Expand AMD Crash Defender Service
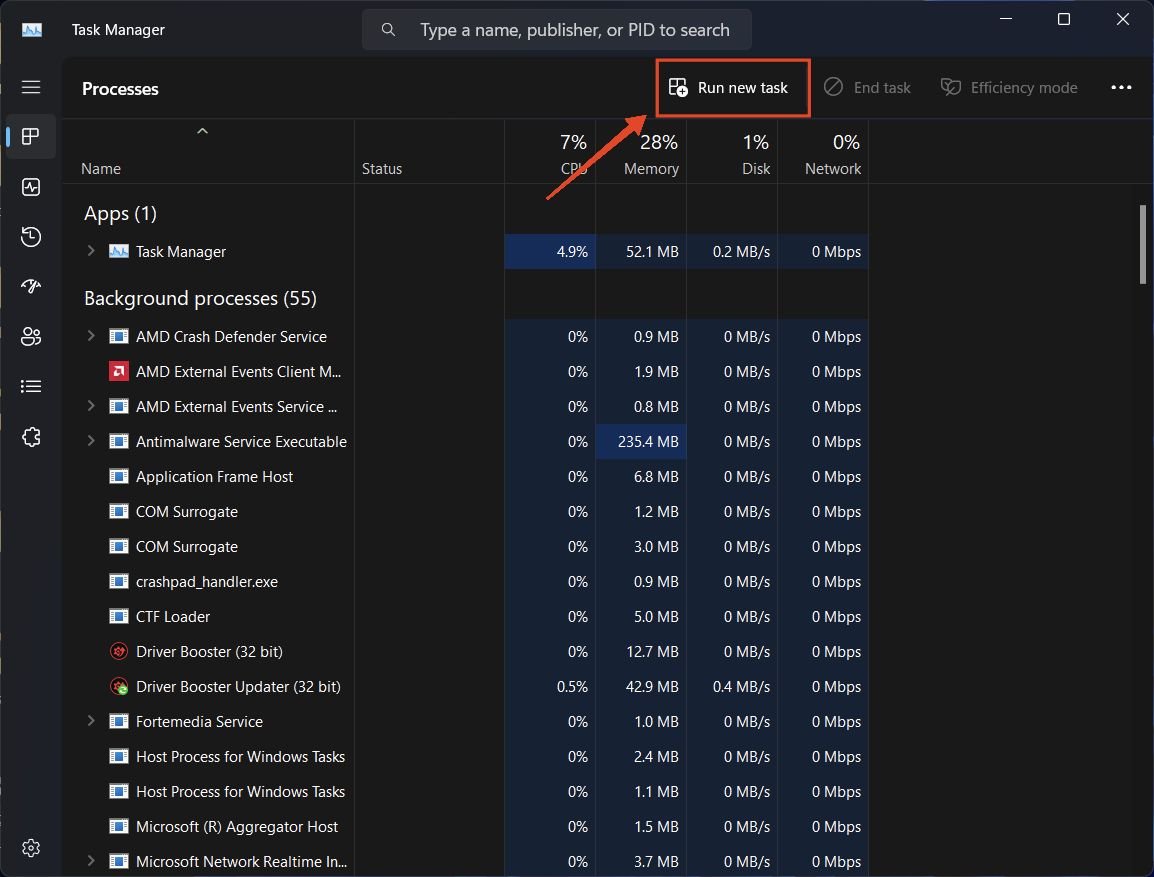 tap(91, 336)
